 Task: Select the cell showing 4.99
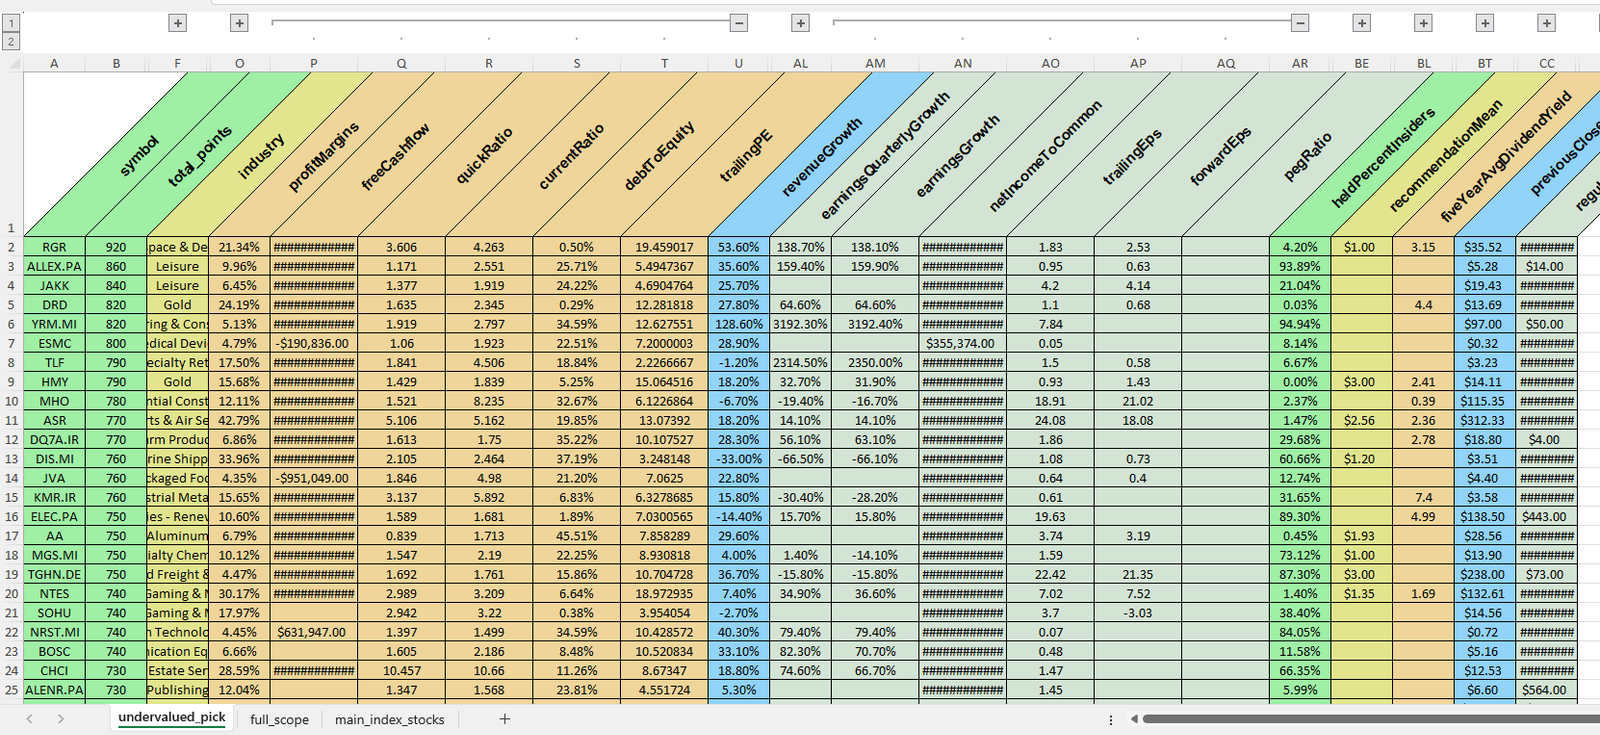pos(1424,517)
